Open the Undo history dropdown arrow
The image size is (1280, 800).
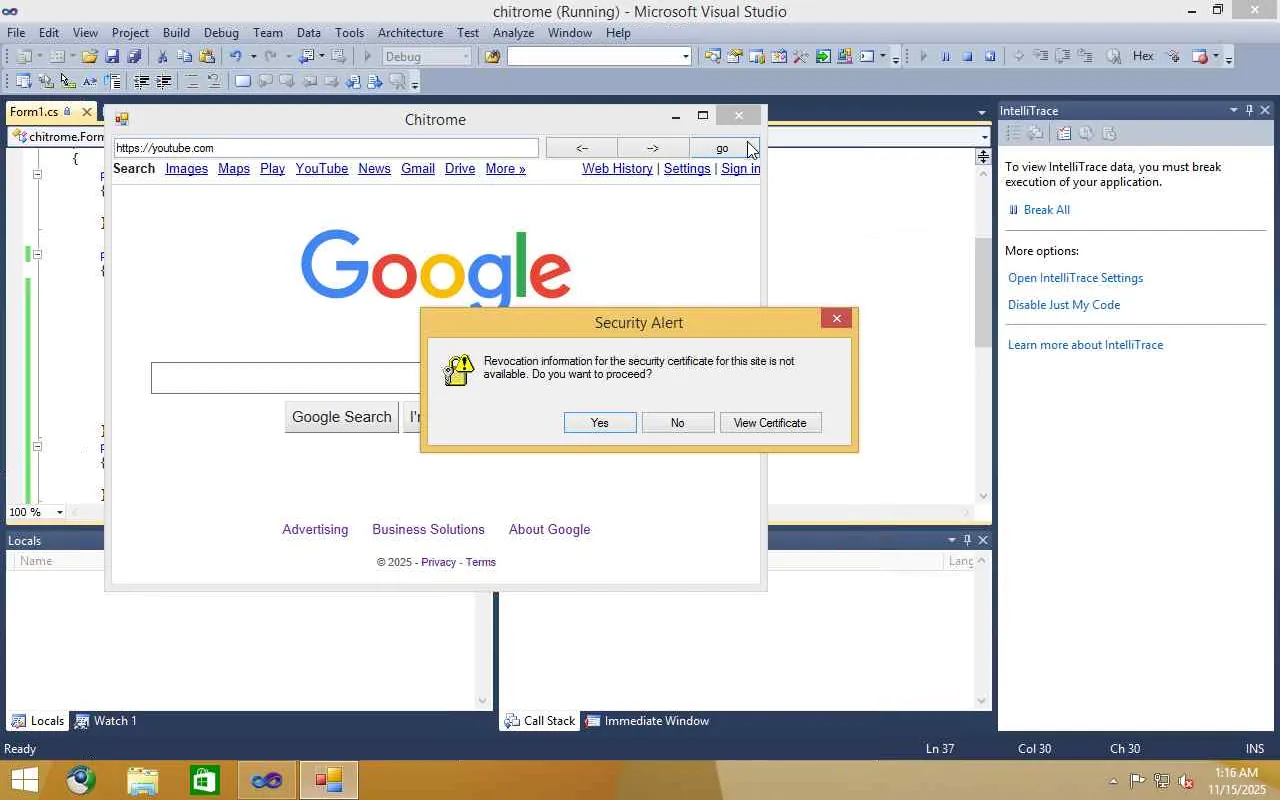tap(253, 57)
